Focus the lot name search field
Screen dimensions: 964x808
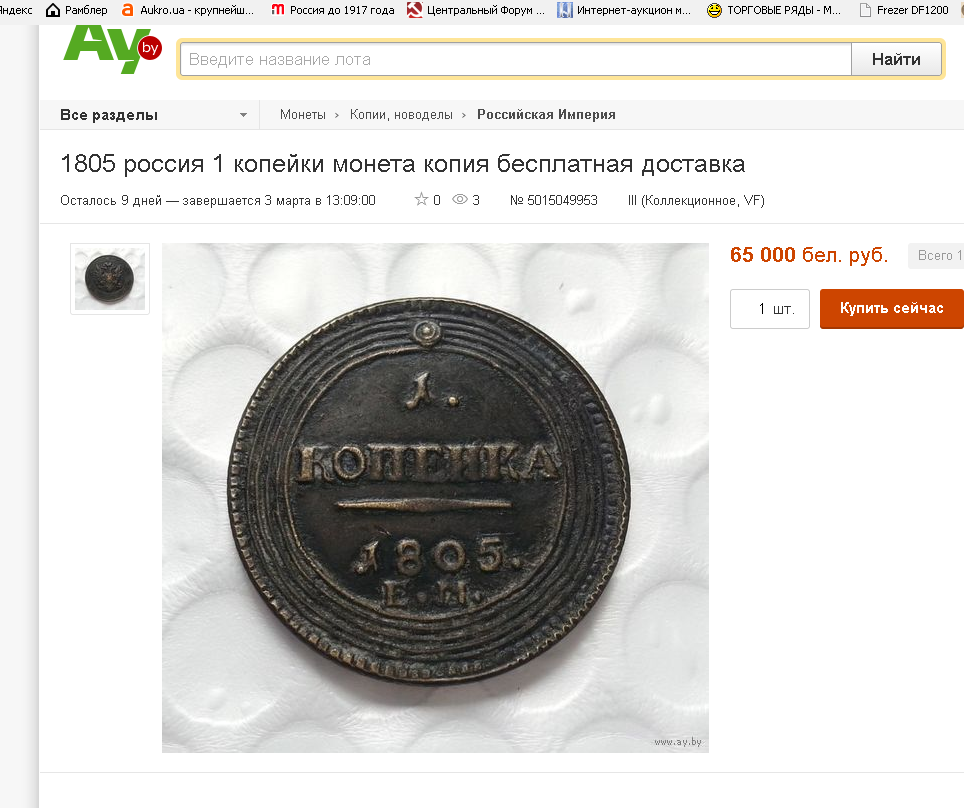click(516, 59)
